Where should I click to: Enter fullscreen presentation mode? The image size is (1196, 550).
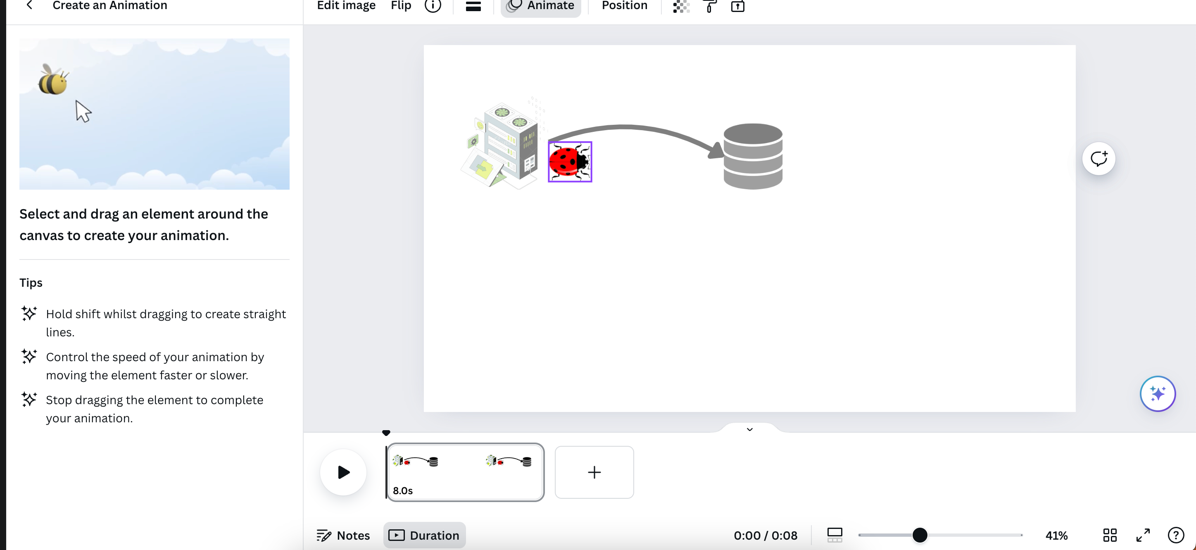tap(1143, 536)
